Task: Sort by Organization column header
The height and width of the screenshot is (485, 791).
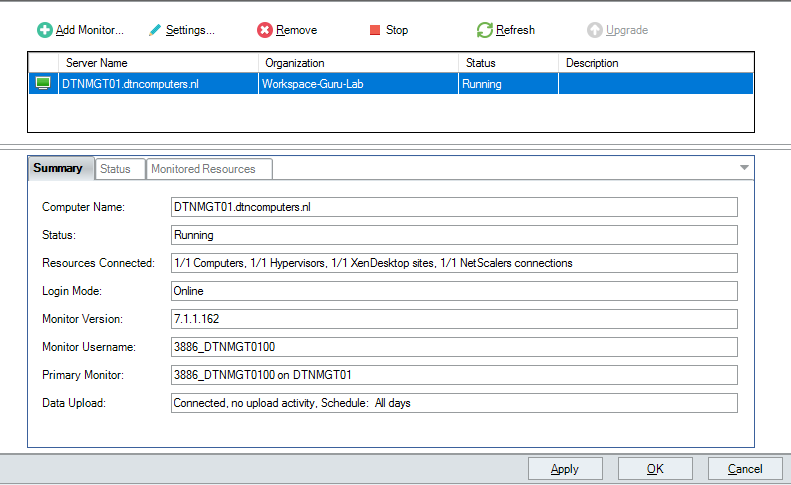Action: 358,63
